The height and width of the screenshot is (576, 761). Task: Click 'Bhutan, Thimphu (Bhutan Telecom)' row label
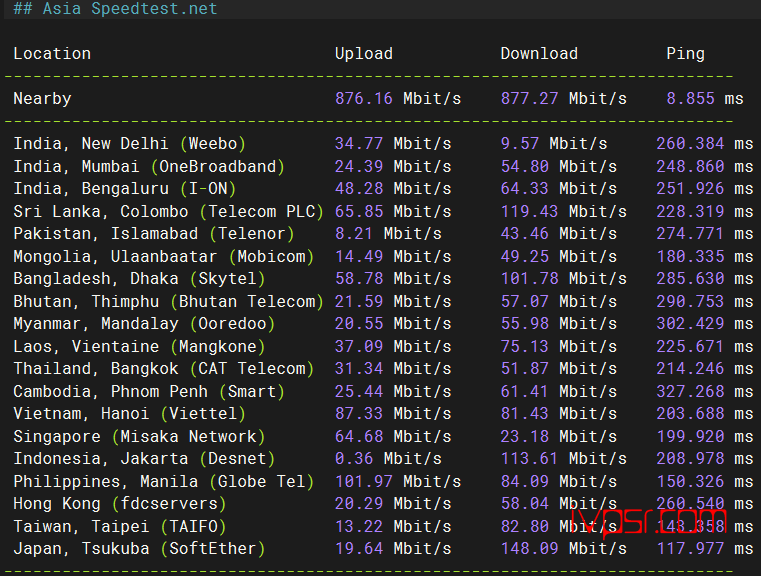(x=168, y=302)
